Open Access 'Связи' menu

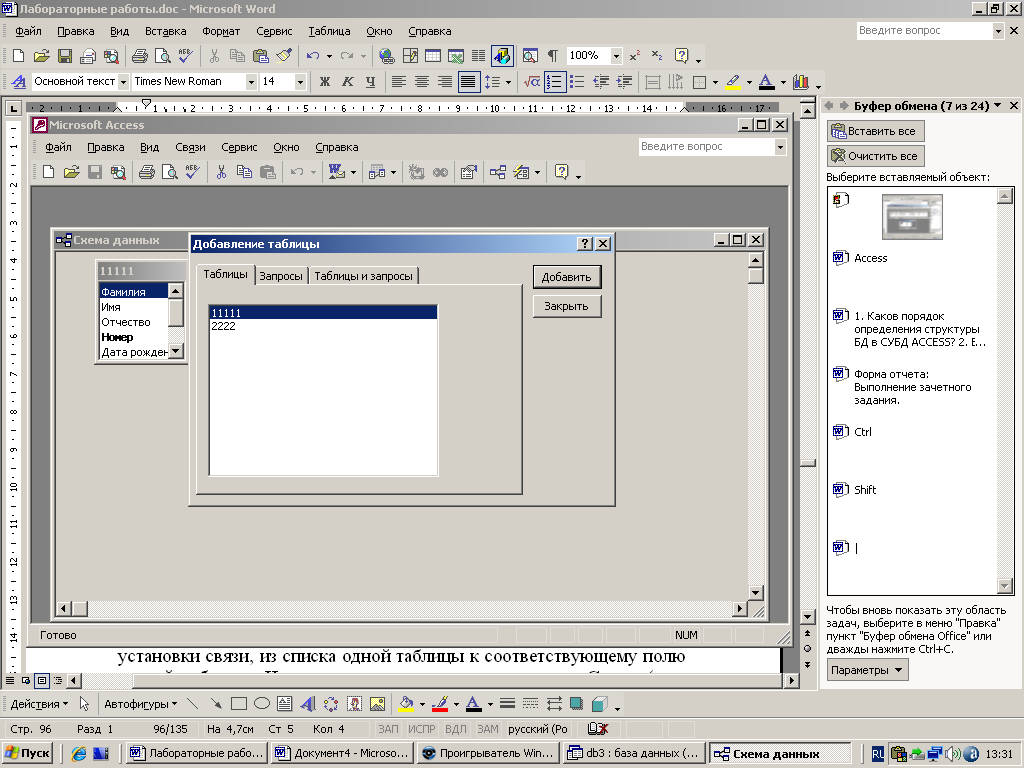[190, 147]
